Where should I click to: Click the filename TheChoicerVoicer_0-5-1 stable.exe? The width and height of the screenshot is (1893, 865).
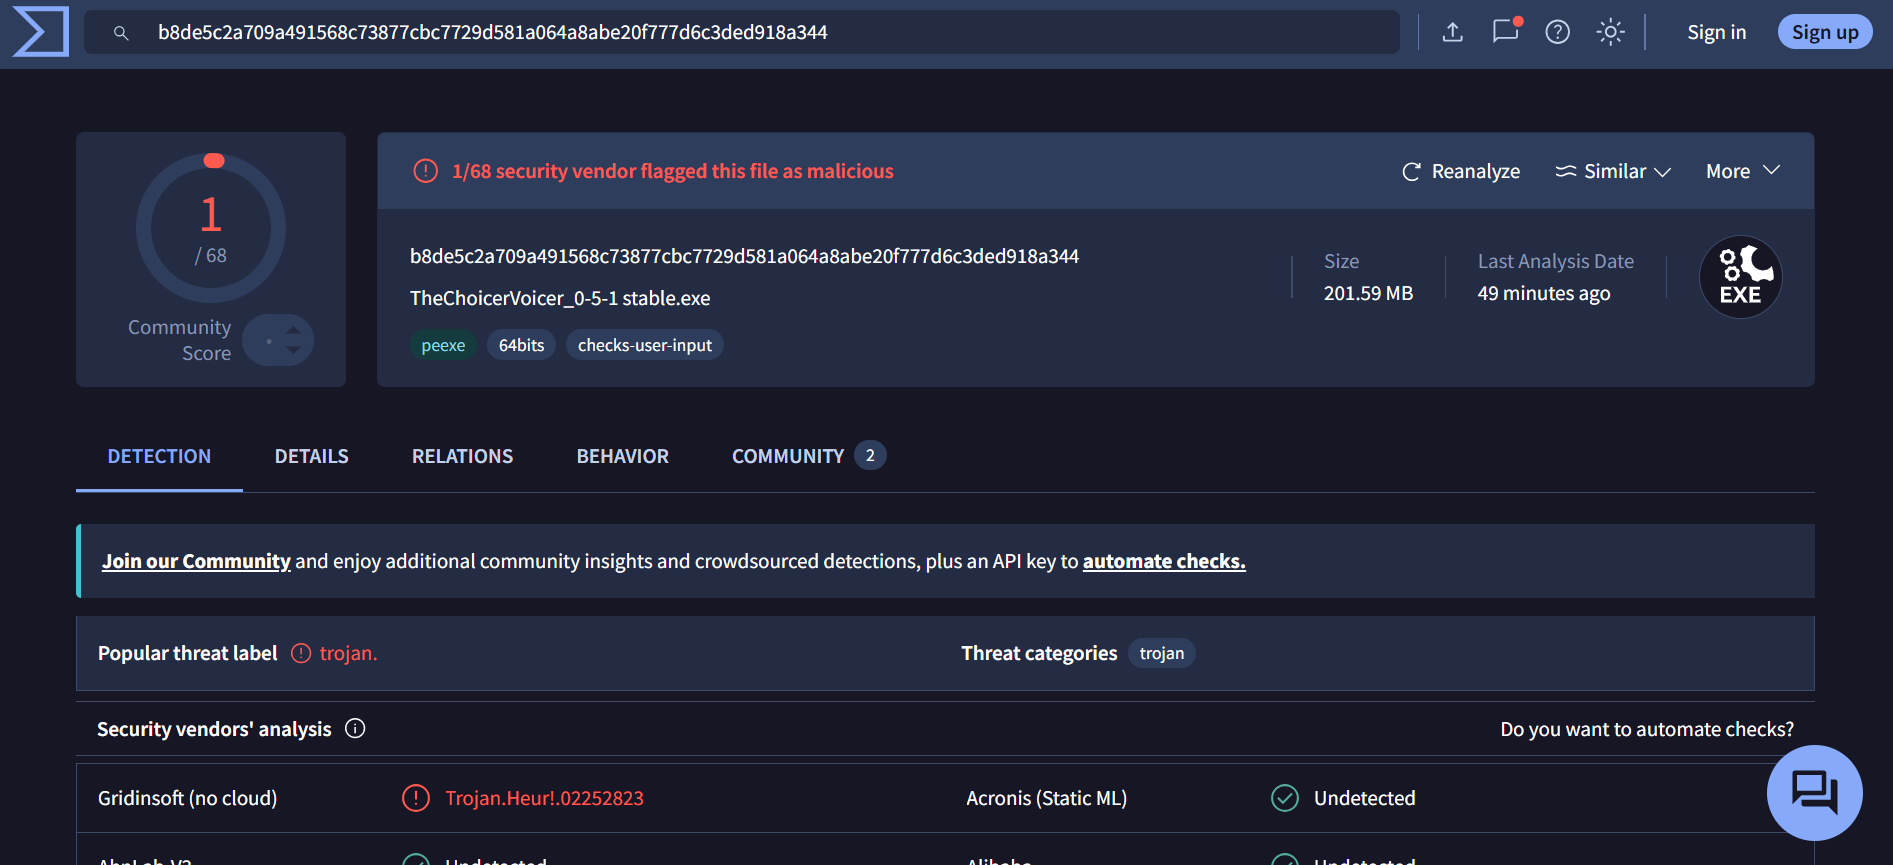(x=560, y=298)
